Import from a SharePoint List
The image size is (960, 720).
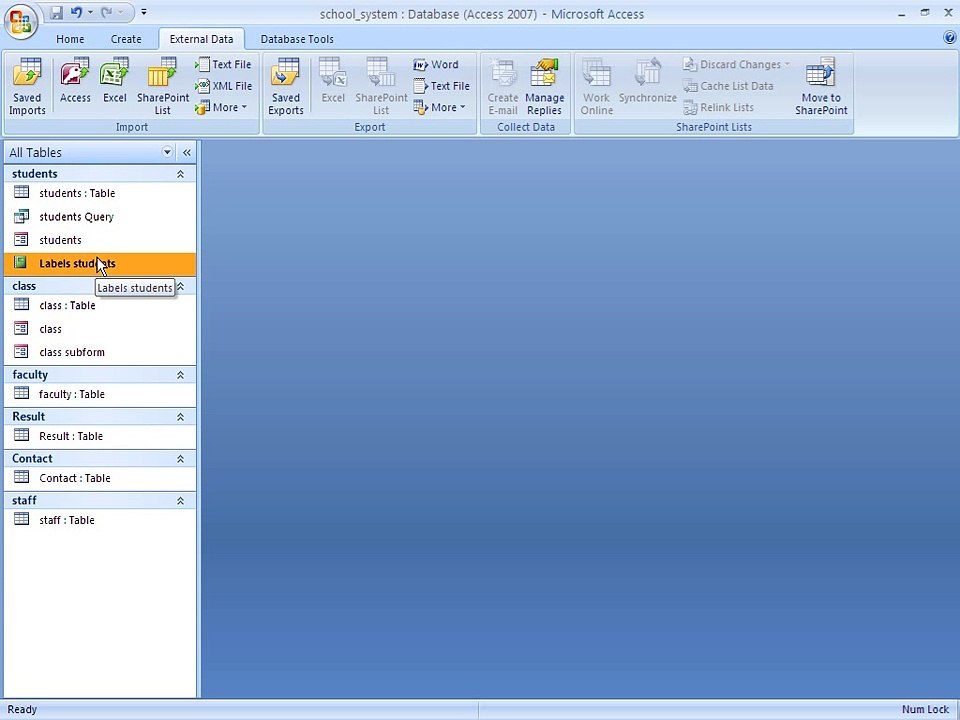(x=163, y=86)
